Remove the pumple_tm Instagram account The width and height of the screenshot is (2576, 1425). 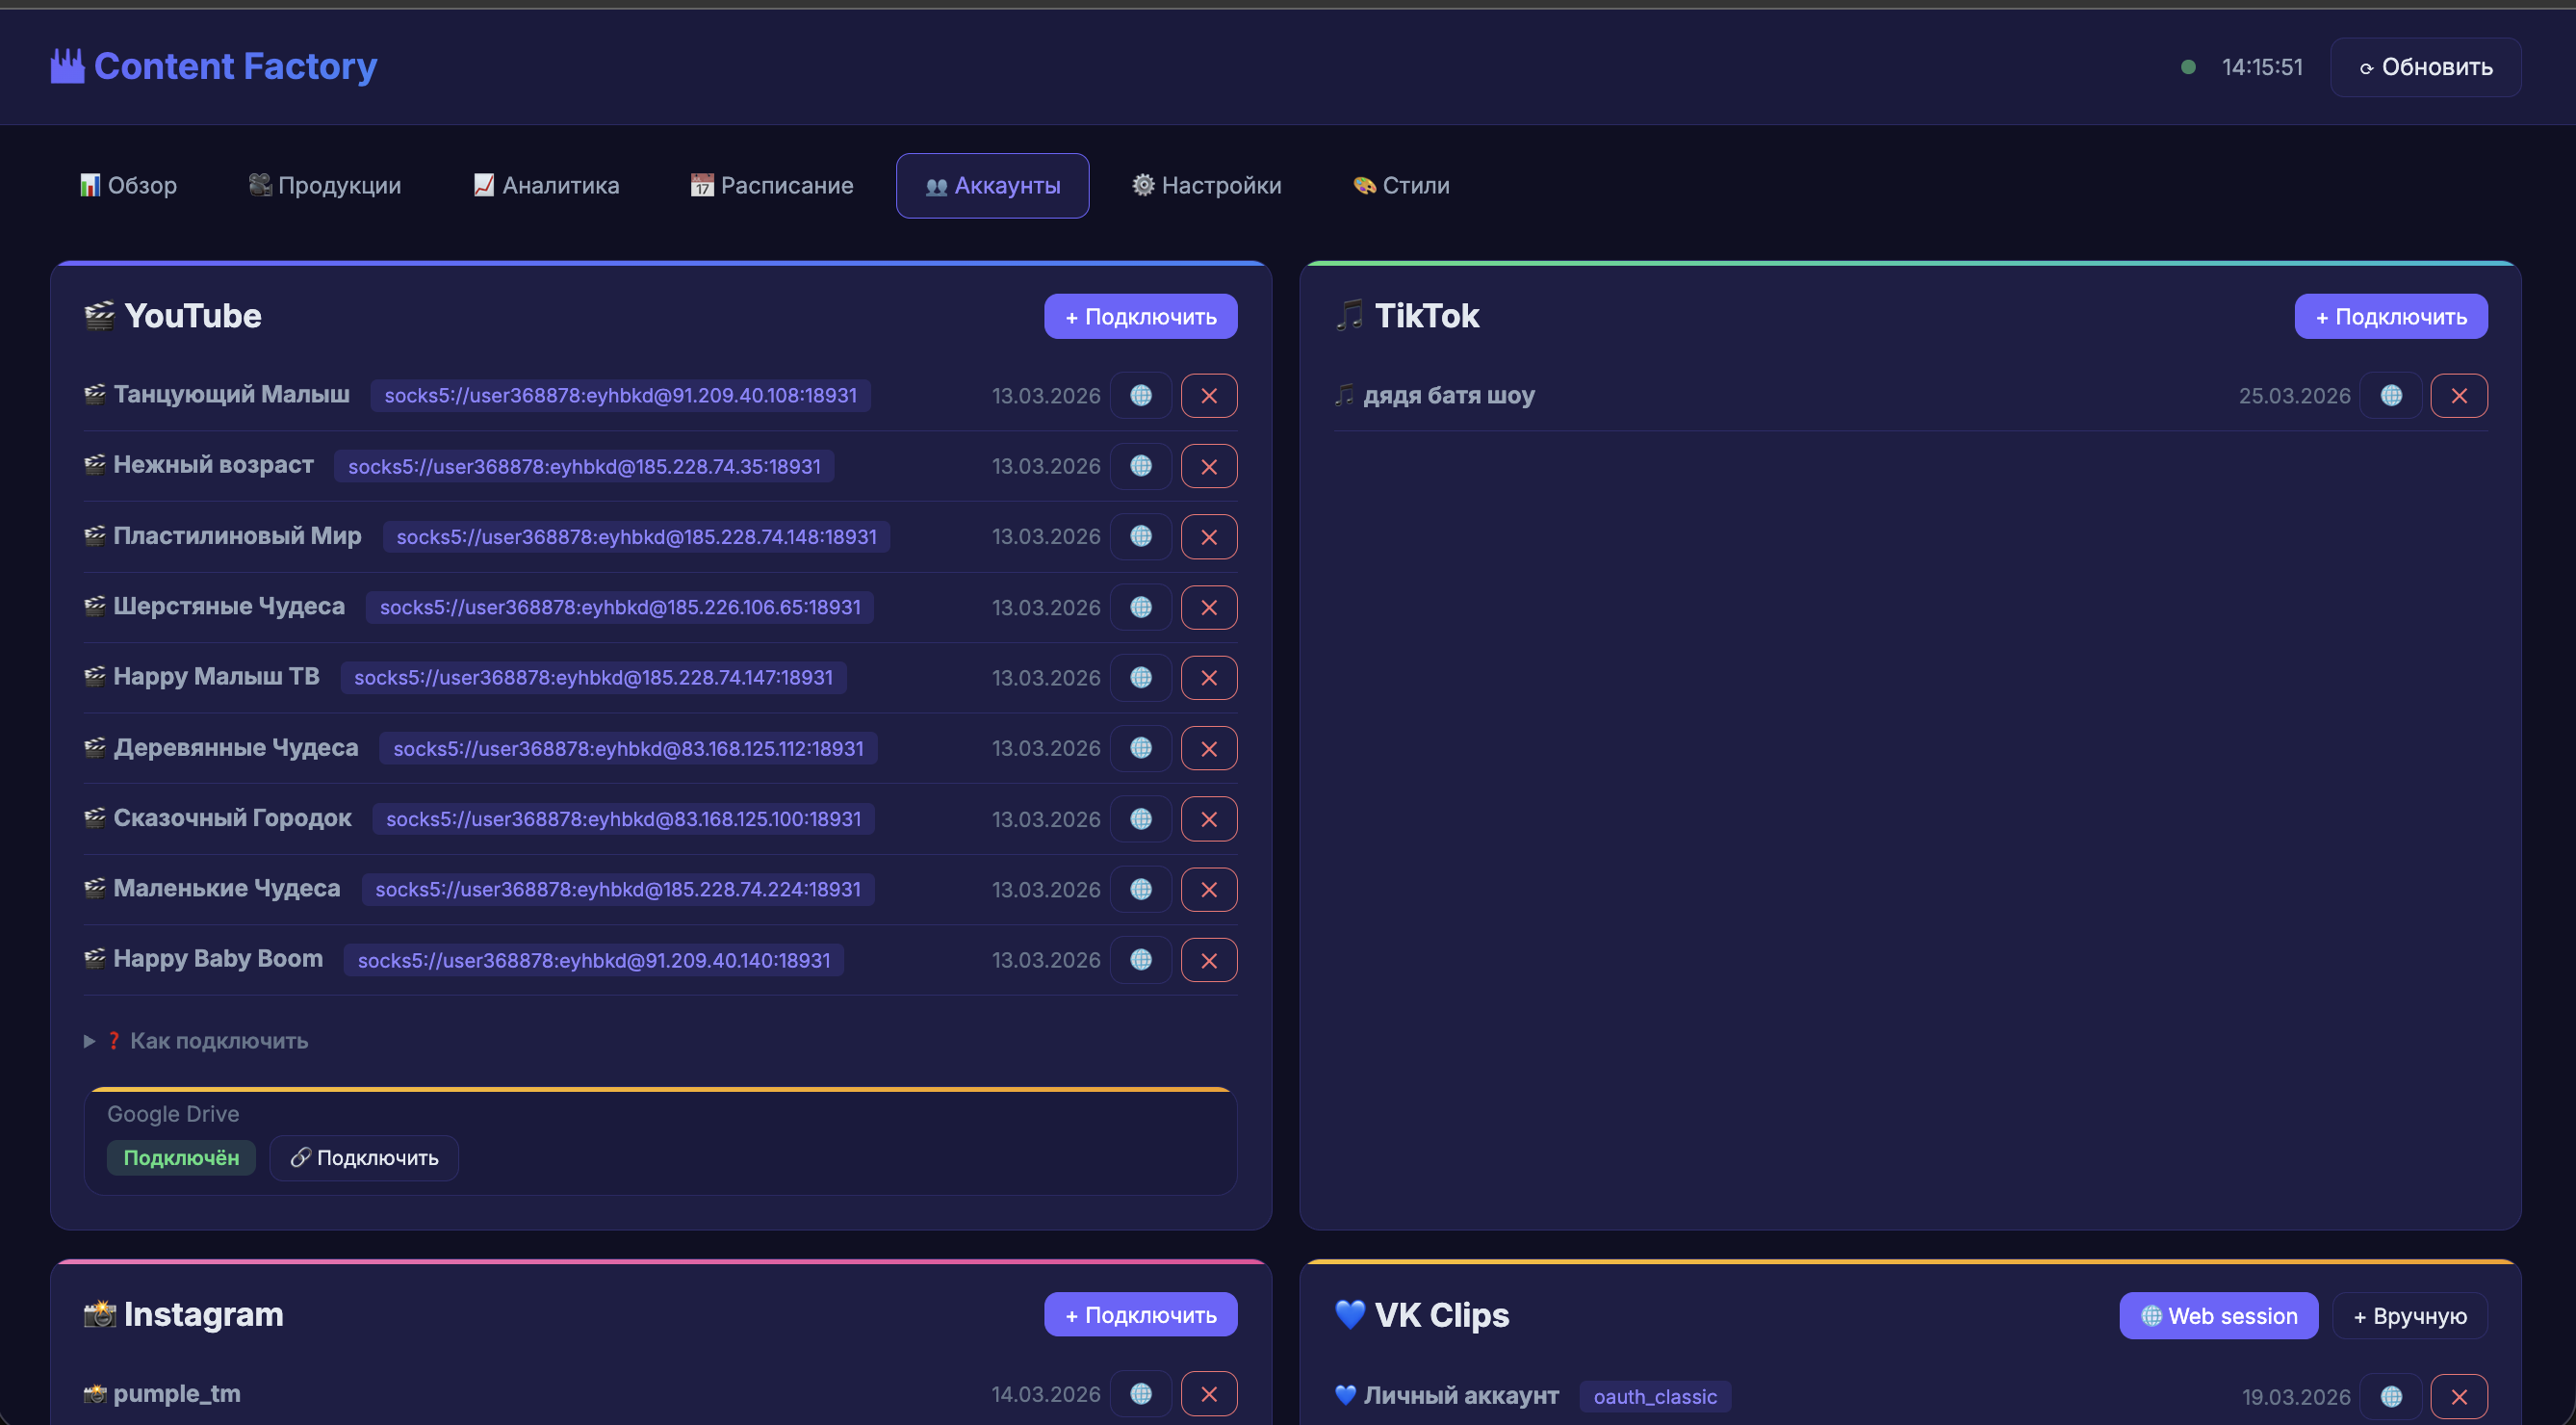click(x=1209, y=1394)
